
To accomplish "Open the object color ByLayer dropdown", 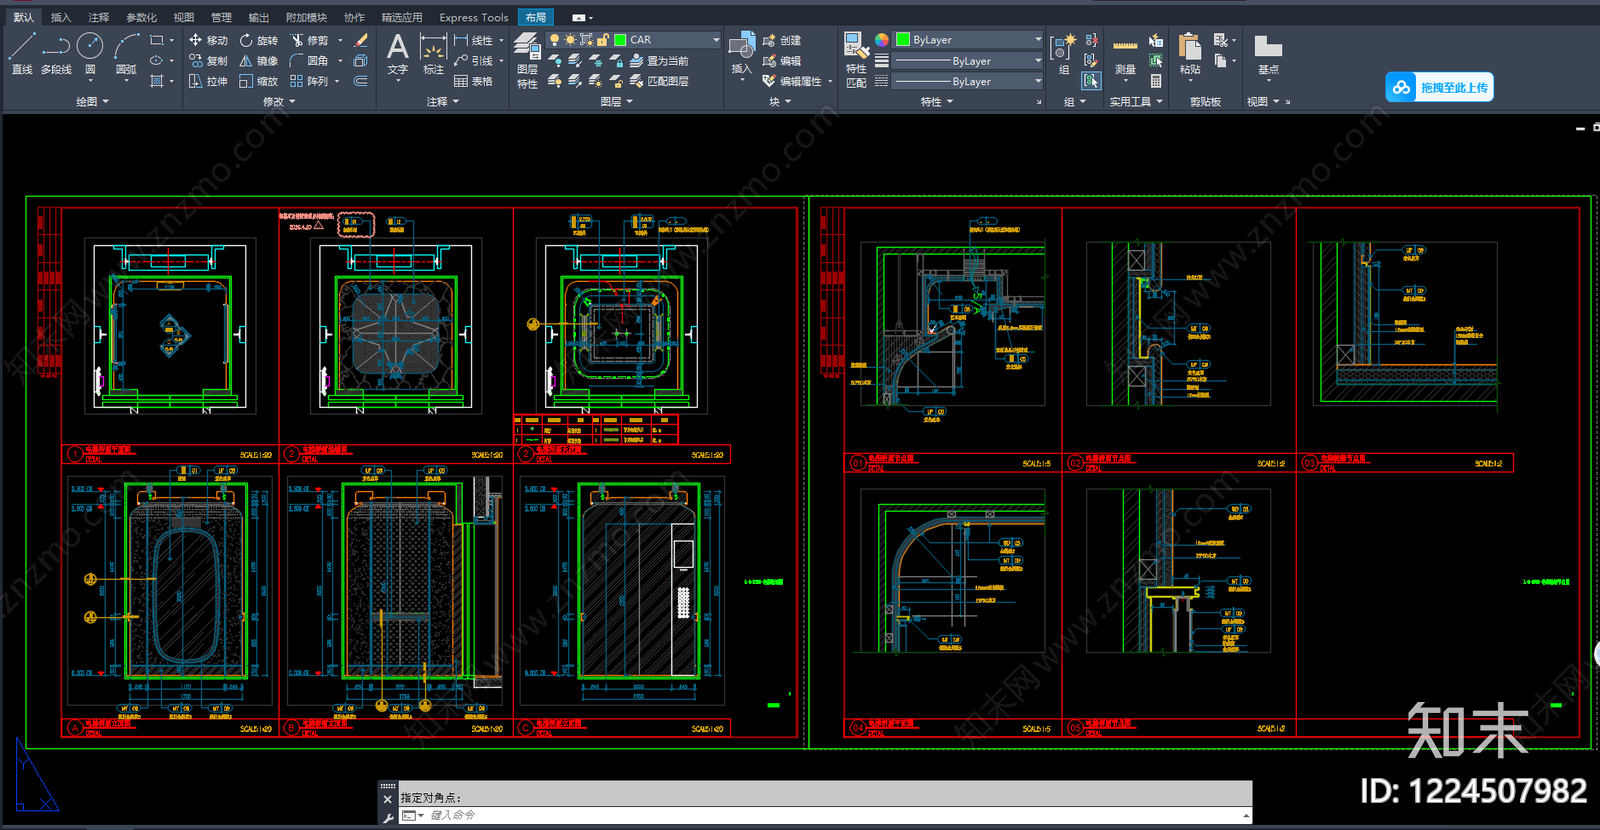I will pyautogui.click(x=1037, y=40).
